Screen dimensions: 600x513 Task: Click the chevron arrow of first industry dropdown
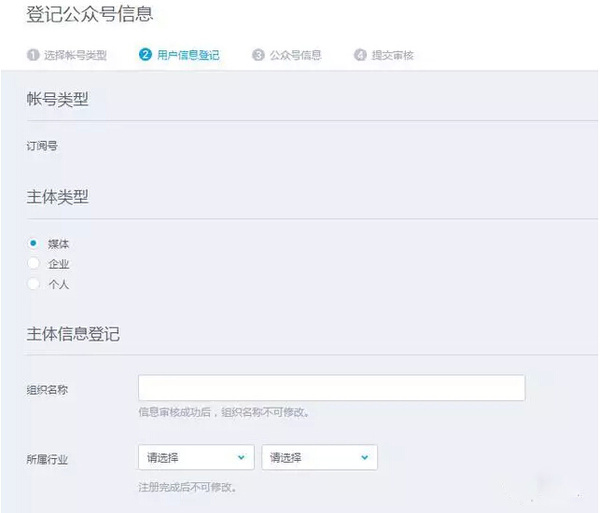[x=241, y=457]
